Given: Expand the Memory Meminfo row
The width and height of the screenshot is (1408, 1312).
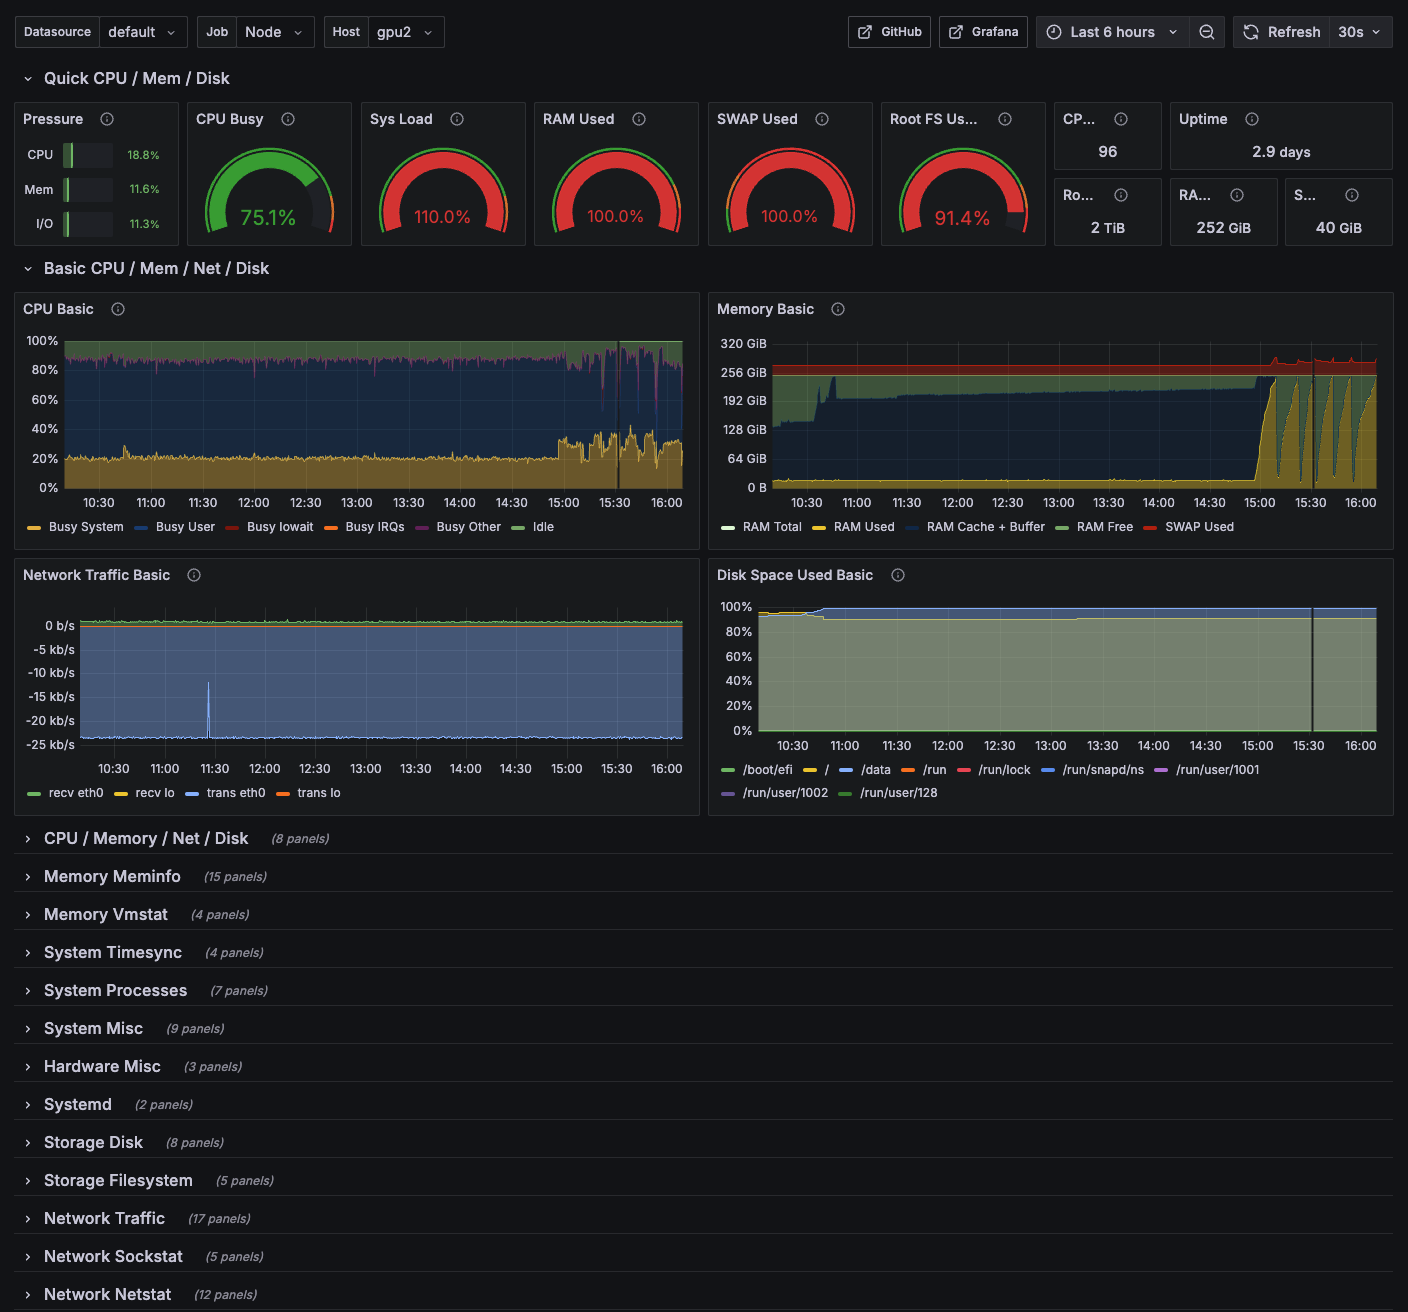Looking at the screenshot, I should tap(112, 876).
